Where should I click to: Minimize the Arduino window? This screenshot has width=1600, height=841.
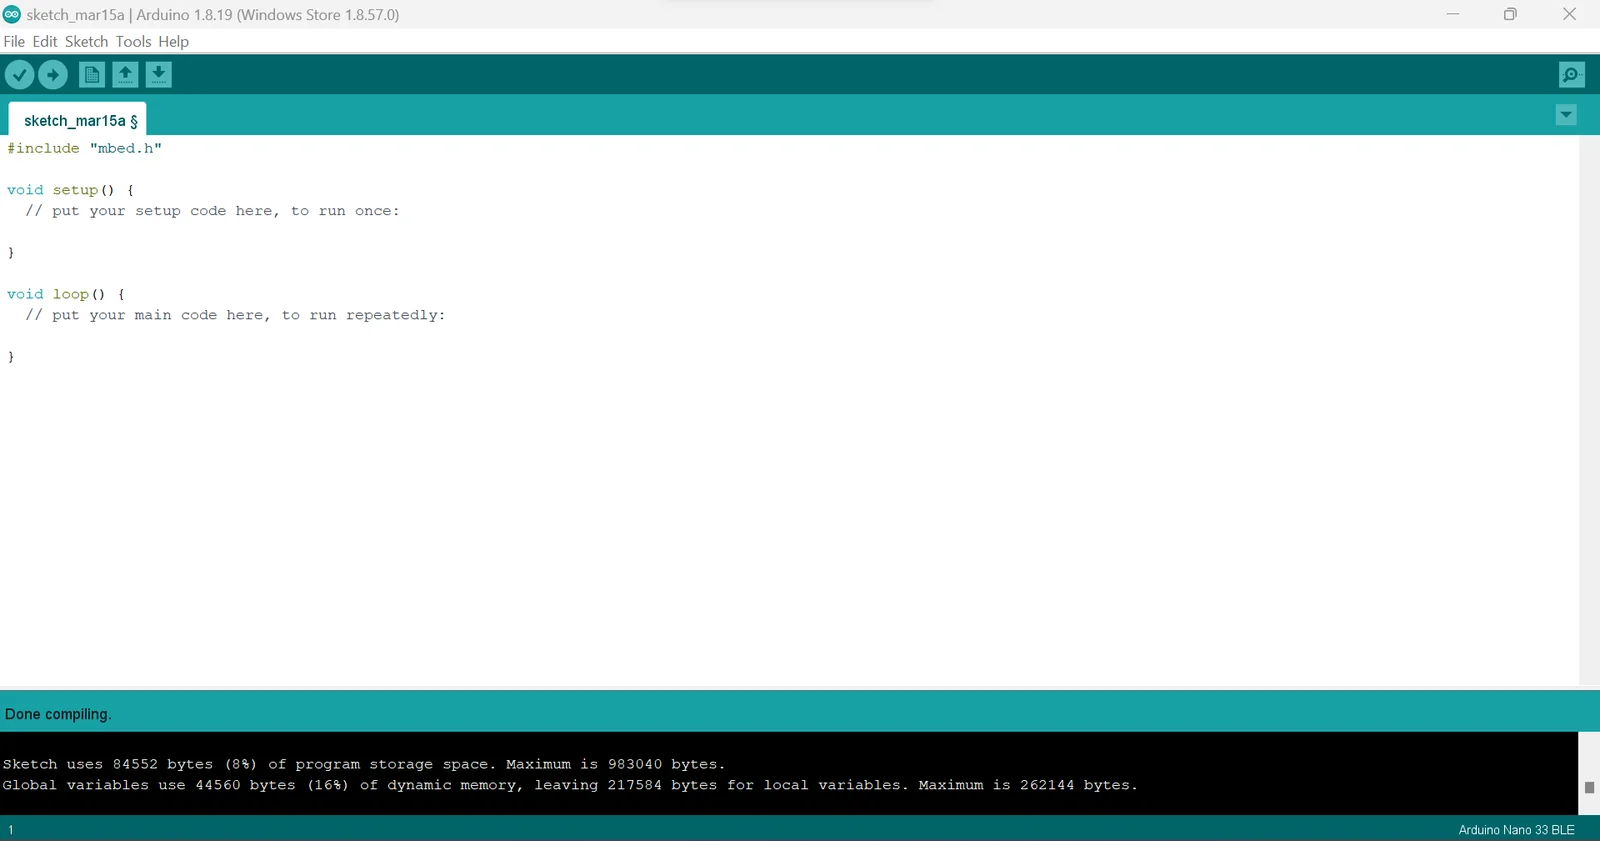click(1453, 14)
